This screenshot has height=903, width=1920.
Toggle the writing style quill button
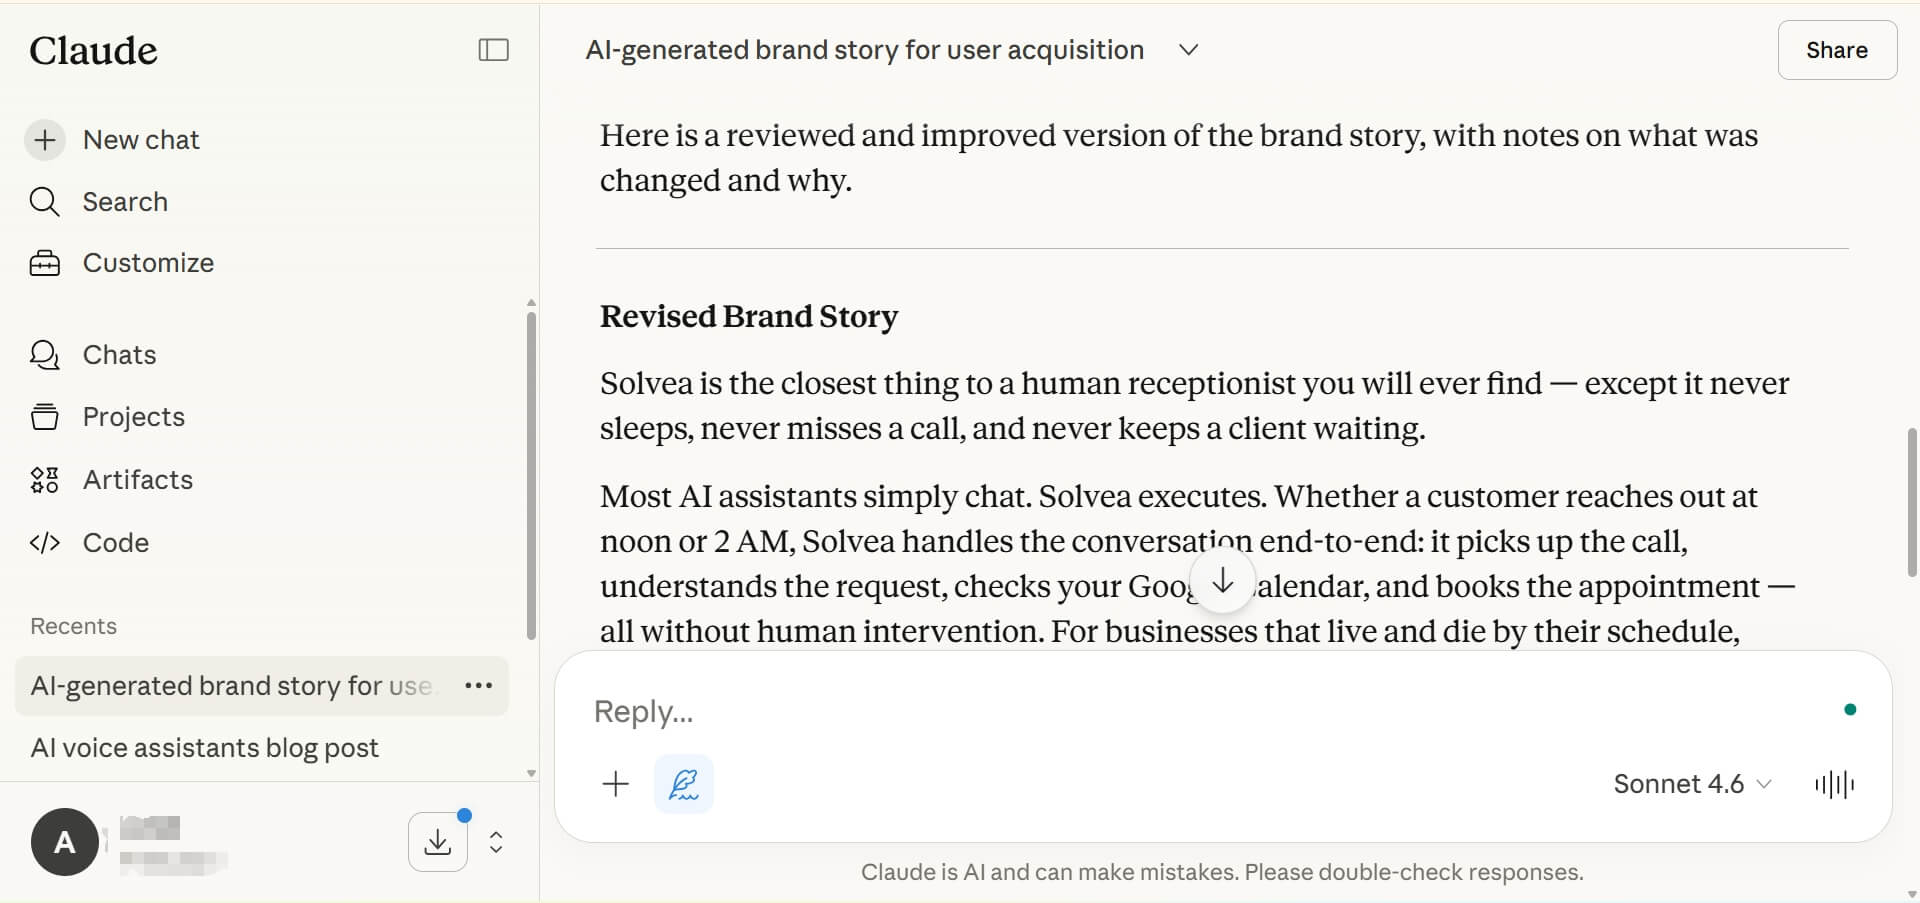point(684,784)
